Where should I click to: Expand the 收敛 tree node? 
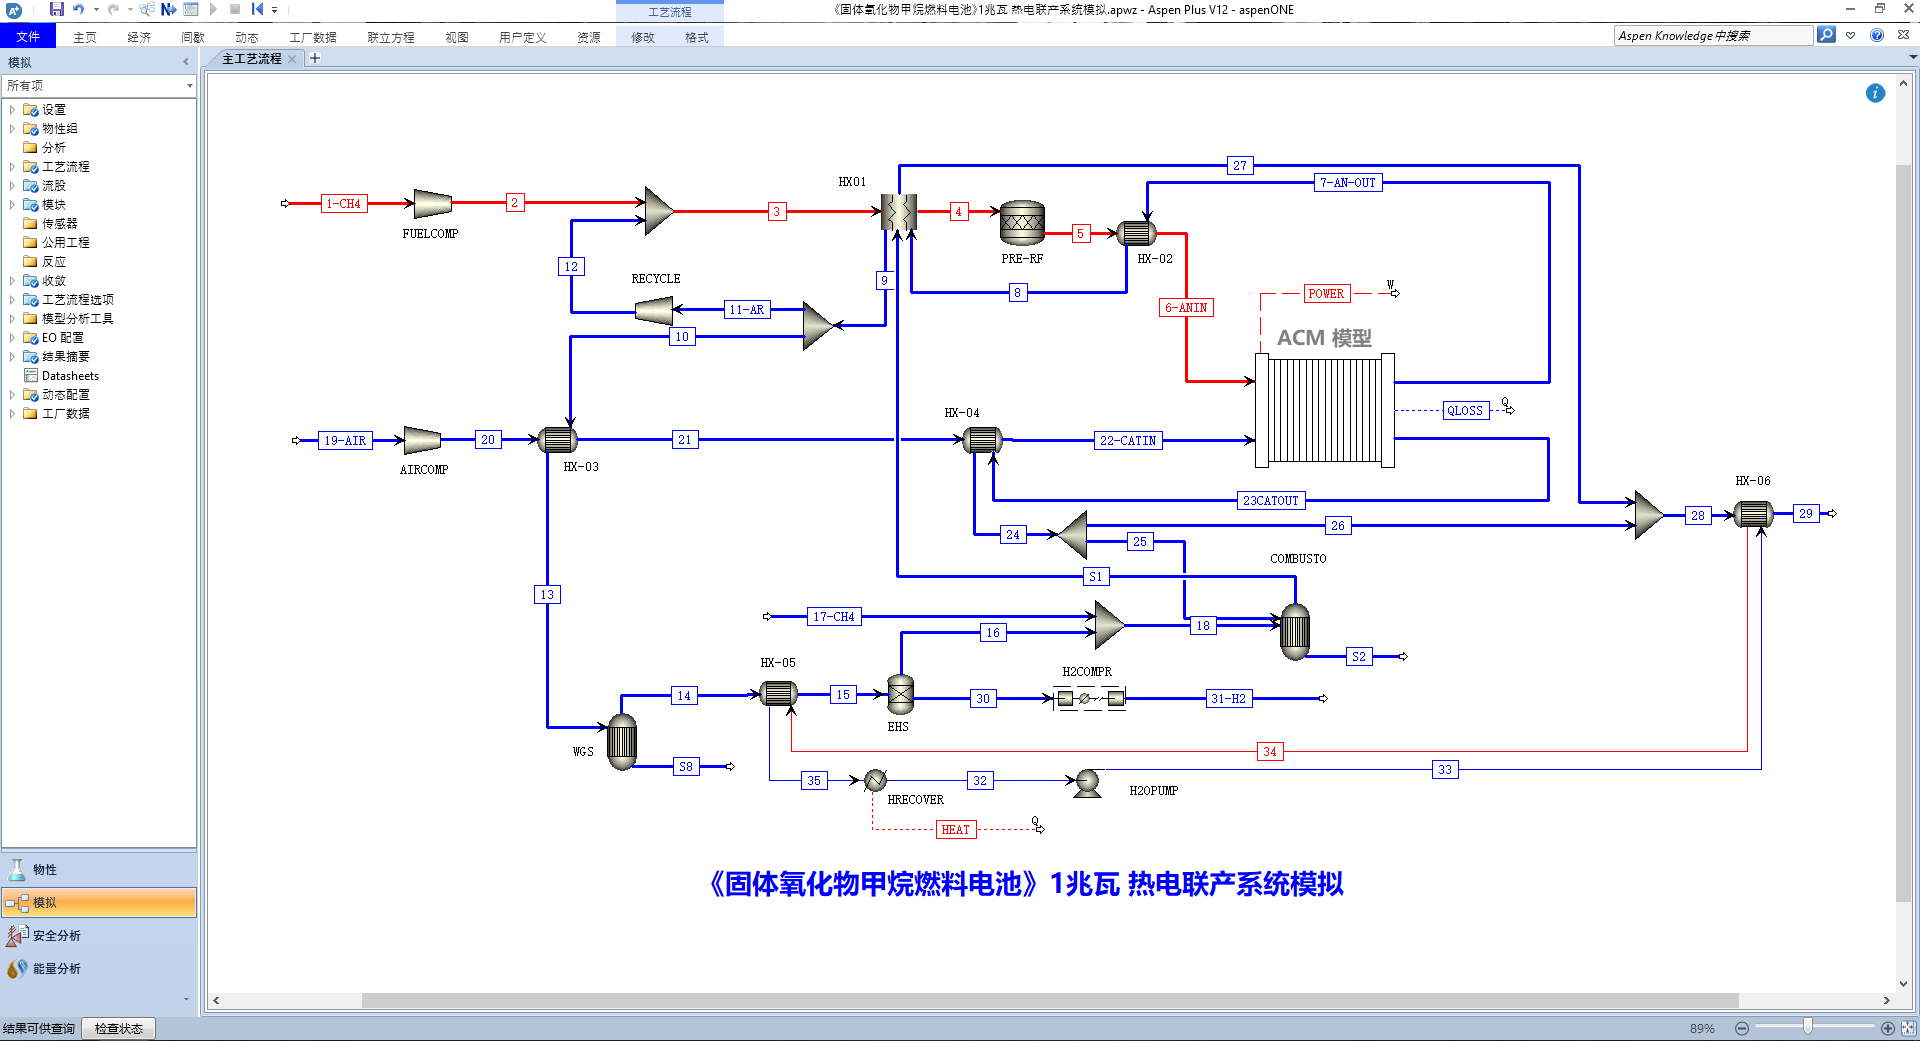12,281
